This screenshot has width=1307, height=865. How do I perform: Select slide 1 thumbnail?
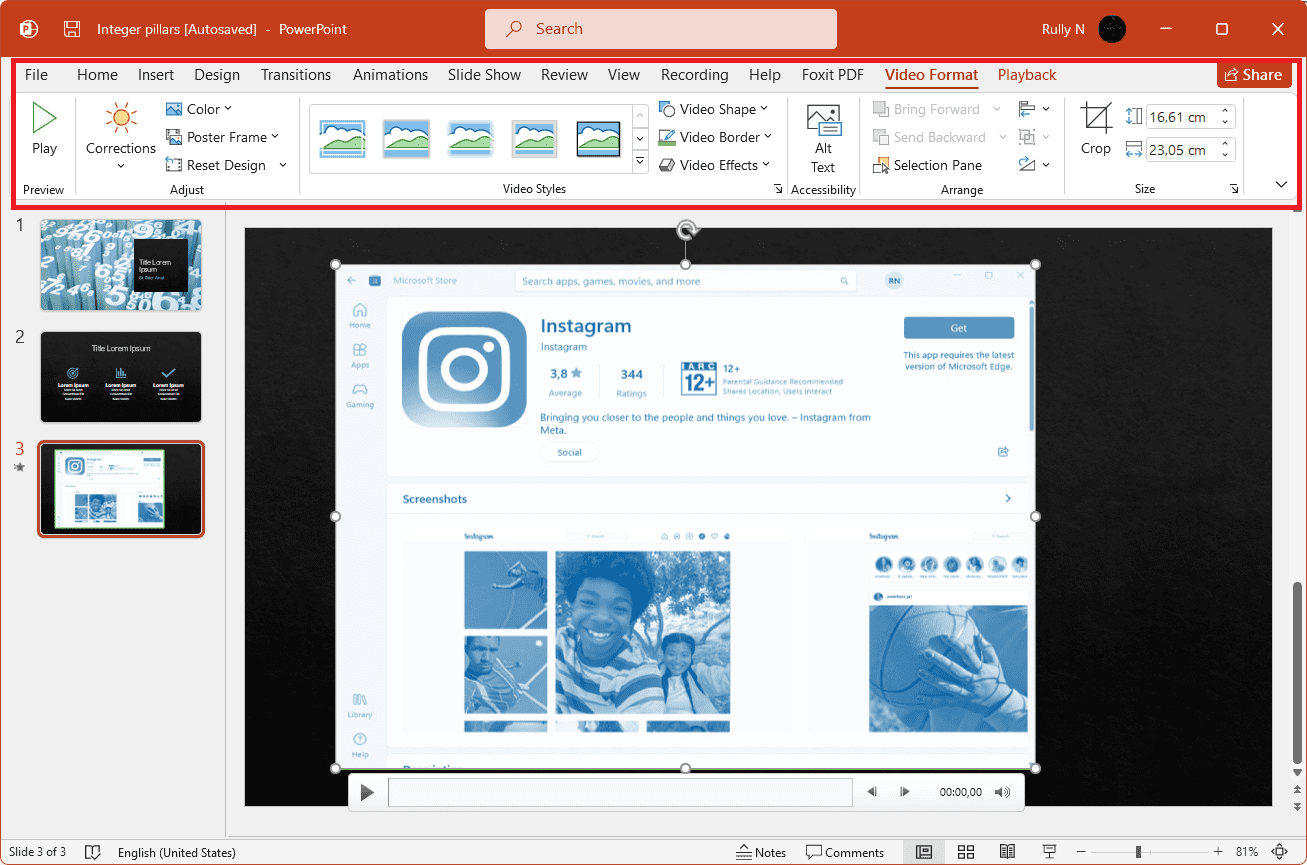[121, 265]
